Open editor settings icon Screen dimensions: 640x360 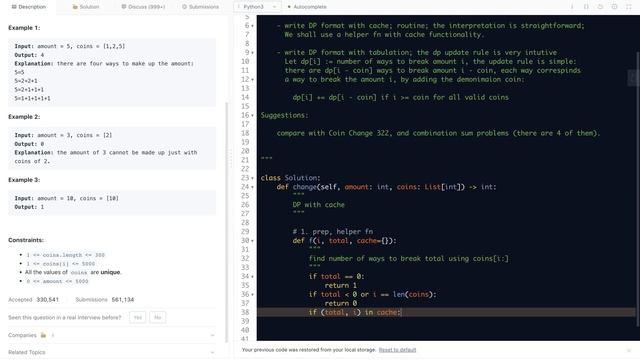(x=615, y=7)
